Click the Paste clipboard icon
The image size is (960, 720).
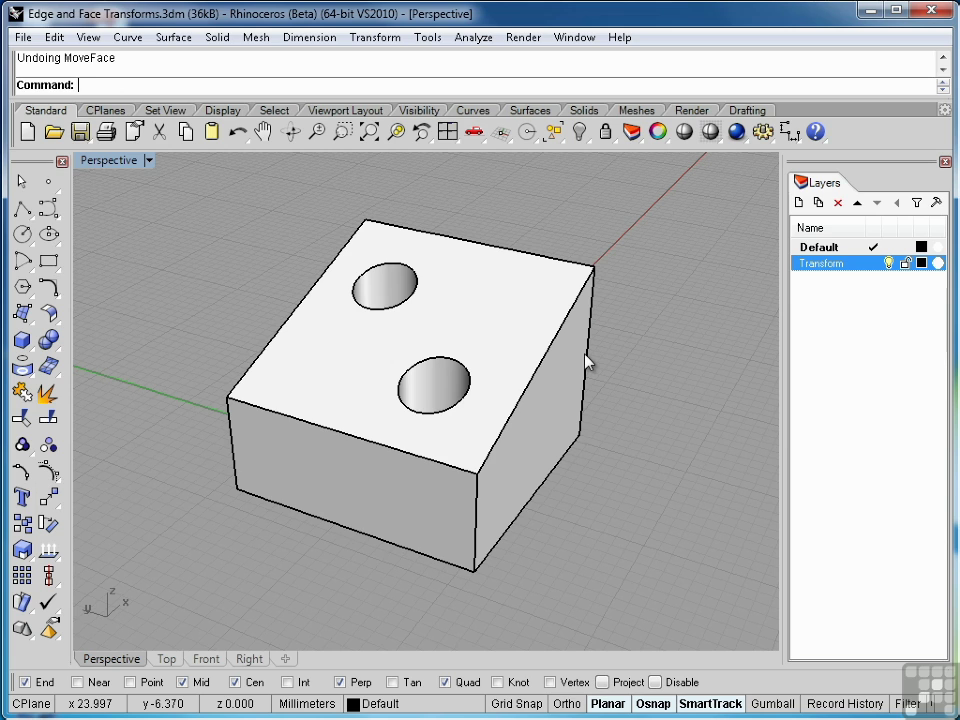point(212,132)
